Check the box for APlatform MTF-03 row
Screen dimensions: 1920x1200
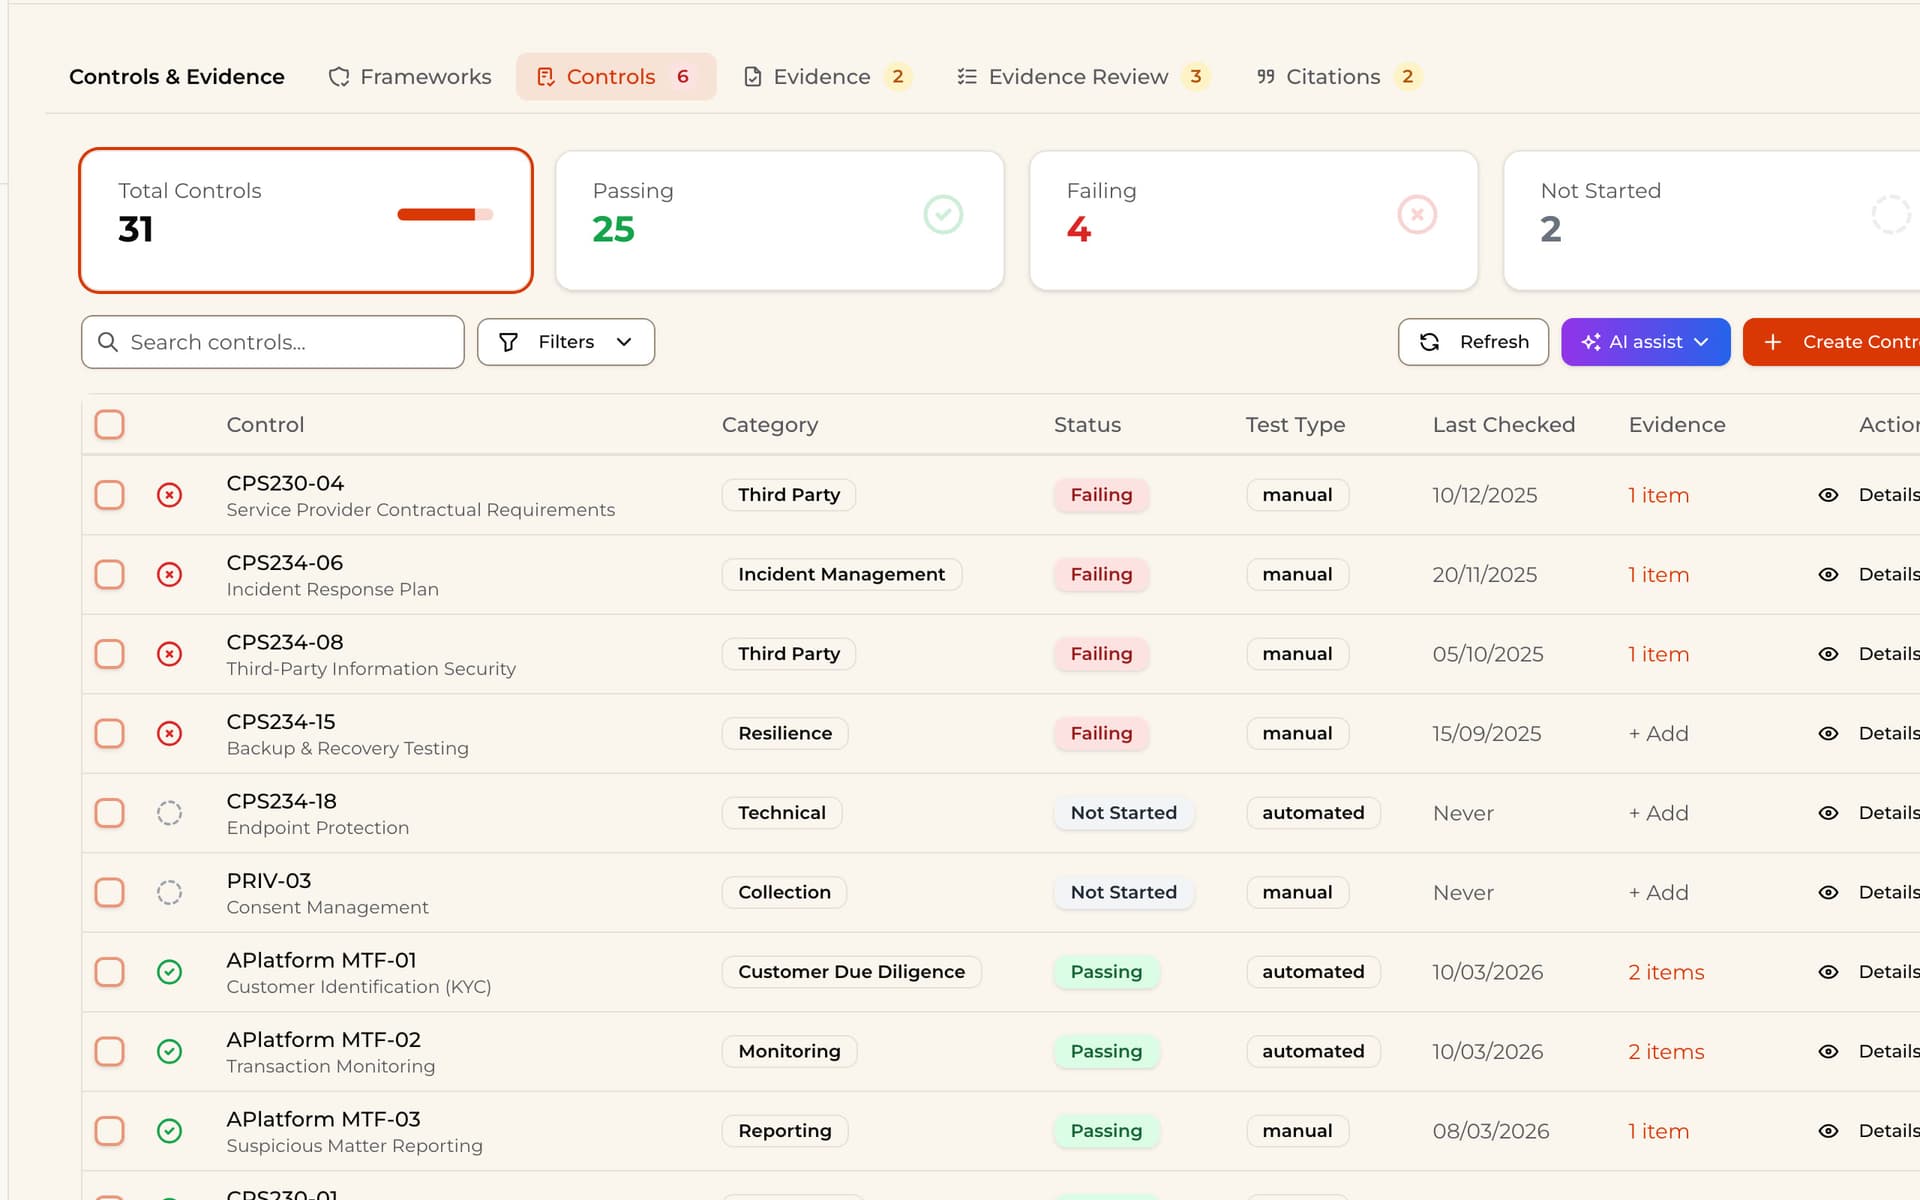[110, 1131]
